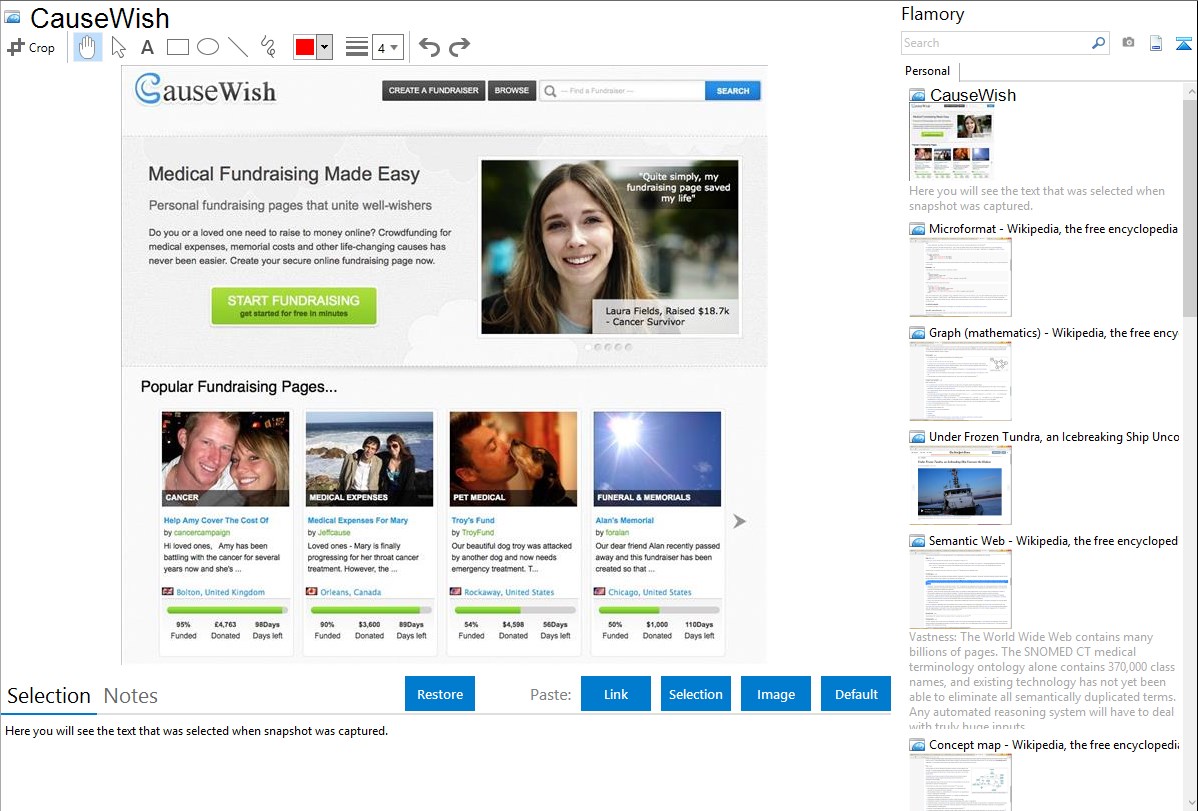
Task: Click the START FUNDRAISING green button
Action: pos(294,306)
